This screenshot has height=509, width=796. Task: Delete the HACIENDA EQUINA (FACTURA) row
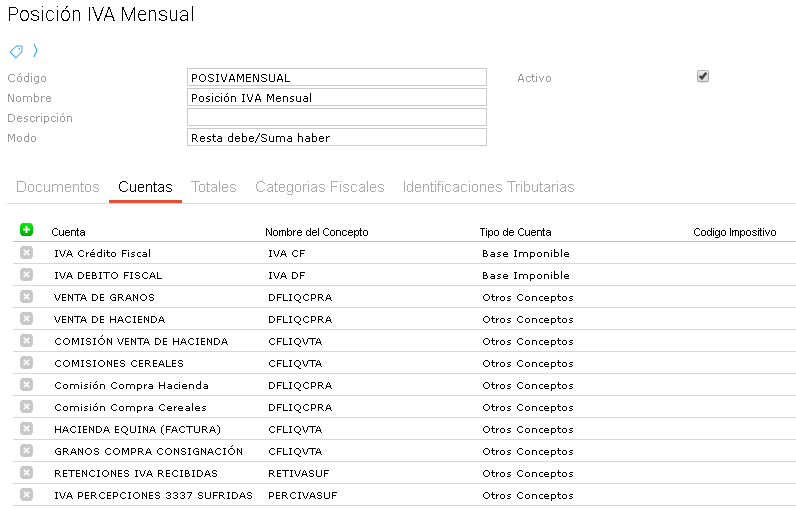[x=26, y=429]
